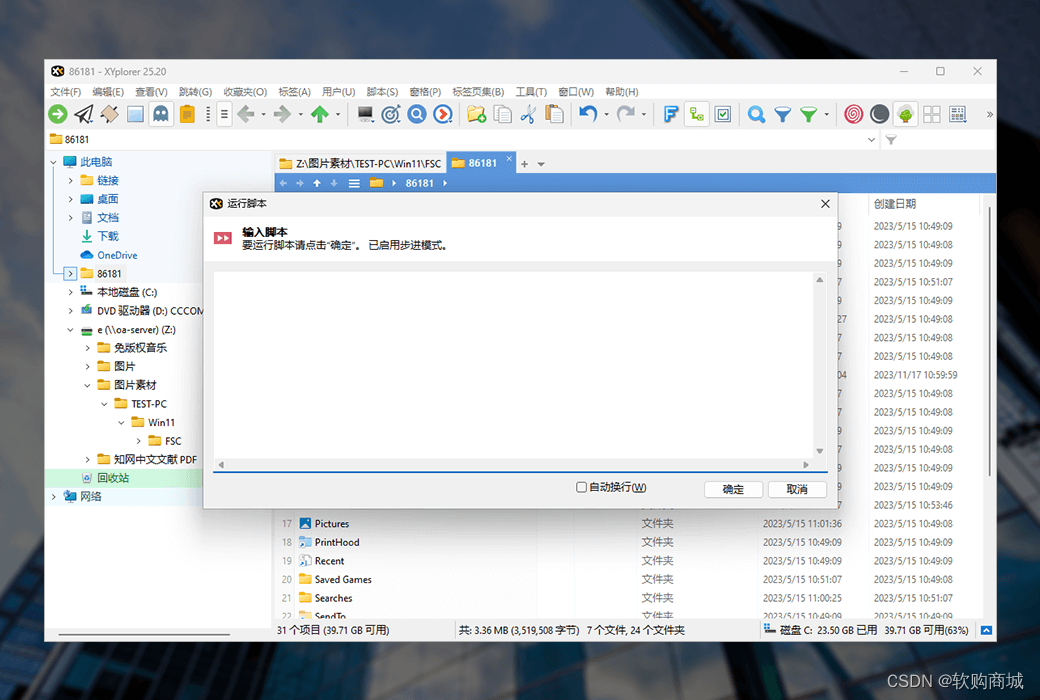Click the script box scroll down arrow
This screenshot has width=1040, height=700.
coord(820,451)
